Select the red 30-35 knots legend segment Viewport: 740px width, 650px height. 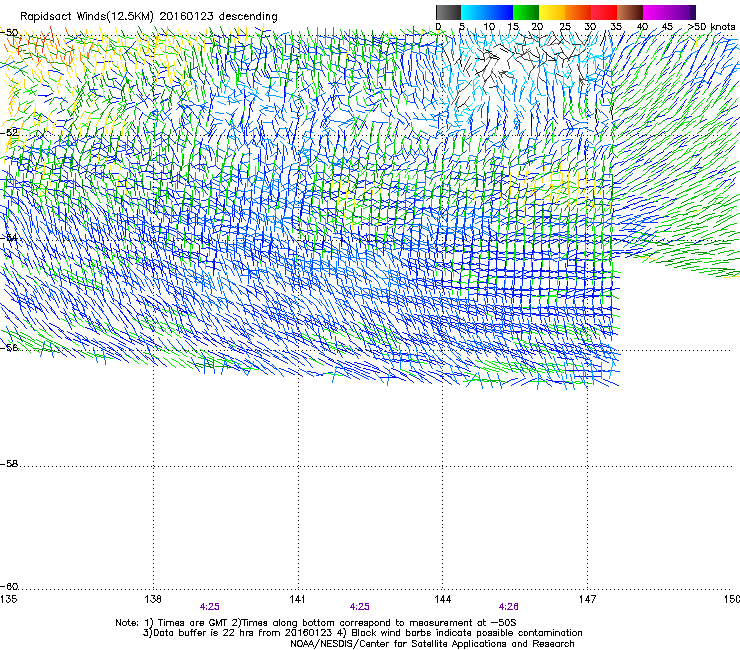pos(604,12)
